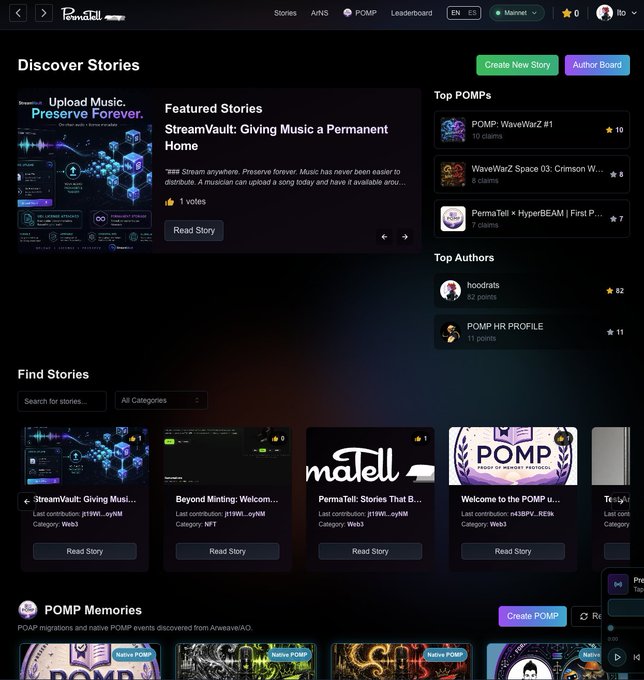Open the Stories menu item

tap(285, 13)
